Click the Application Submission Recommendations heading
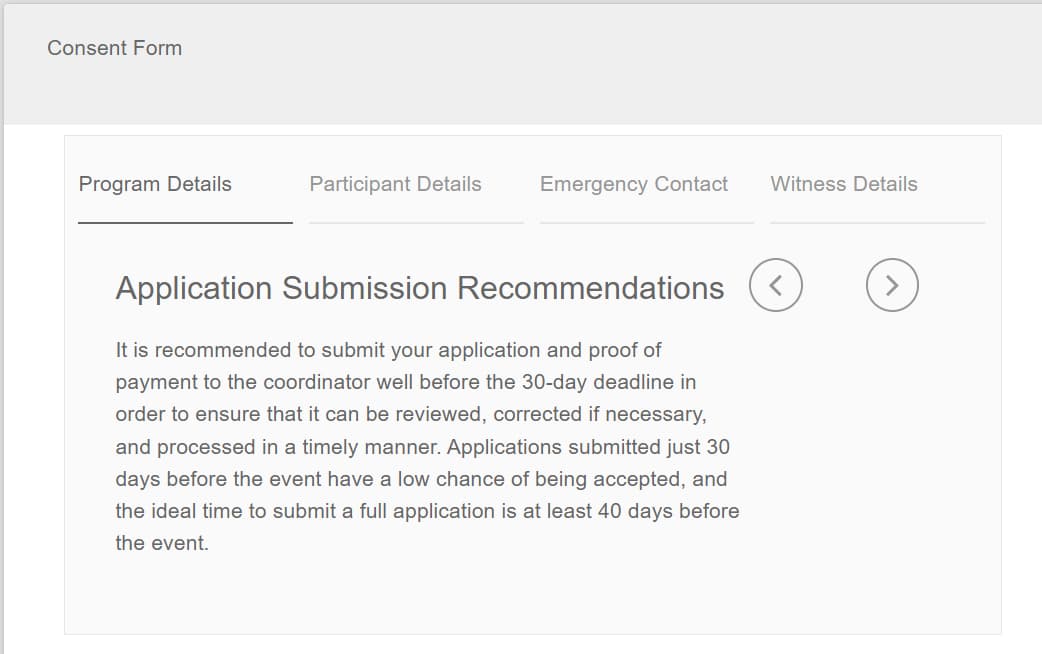This screenshot has height=654, width=1042. [420, 288]
